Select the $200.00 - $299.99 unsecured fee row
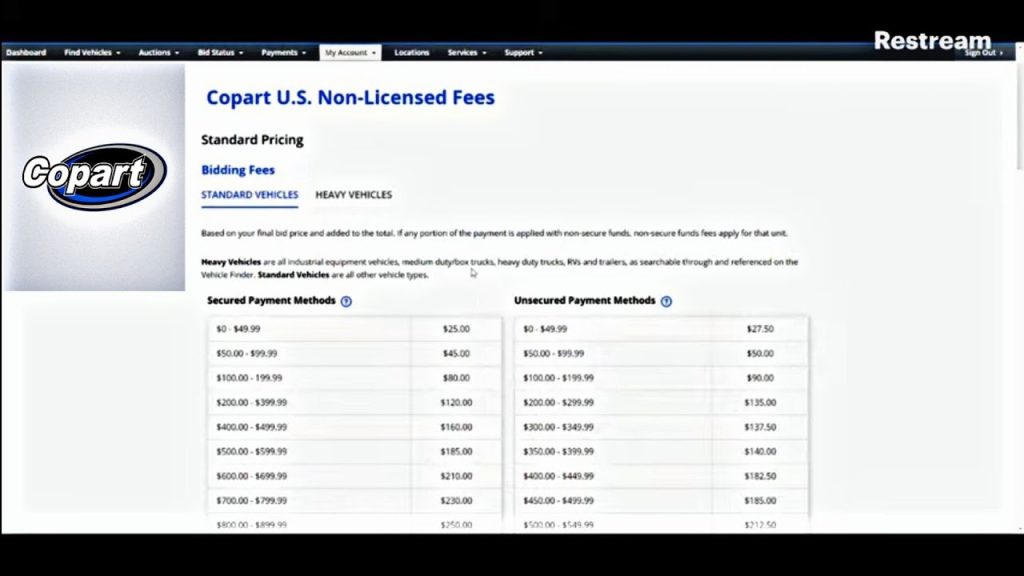 coord(660,402)
